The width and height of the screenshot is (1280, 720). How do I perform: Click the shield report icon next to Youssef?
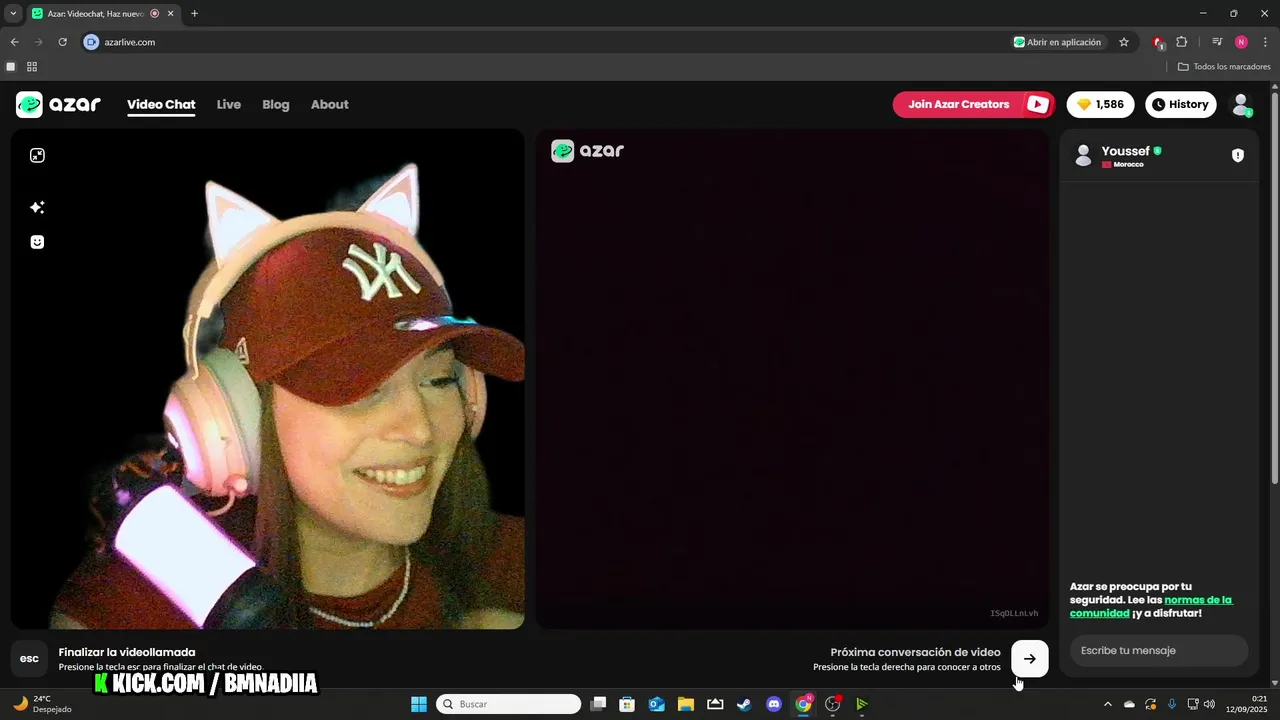[x=1238, y=155]
